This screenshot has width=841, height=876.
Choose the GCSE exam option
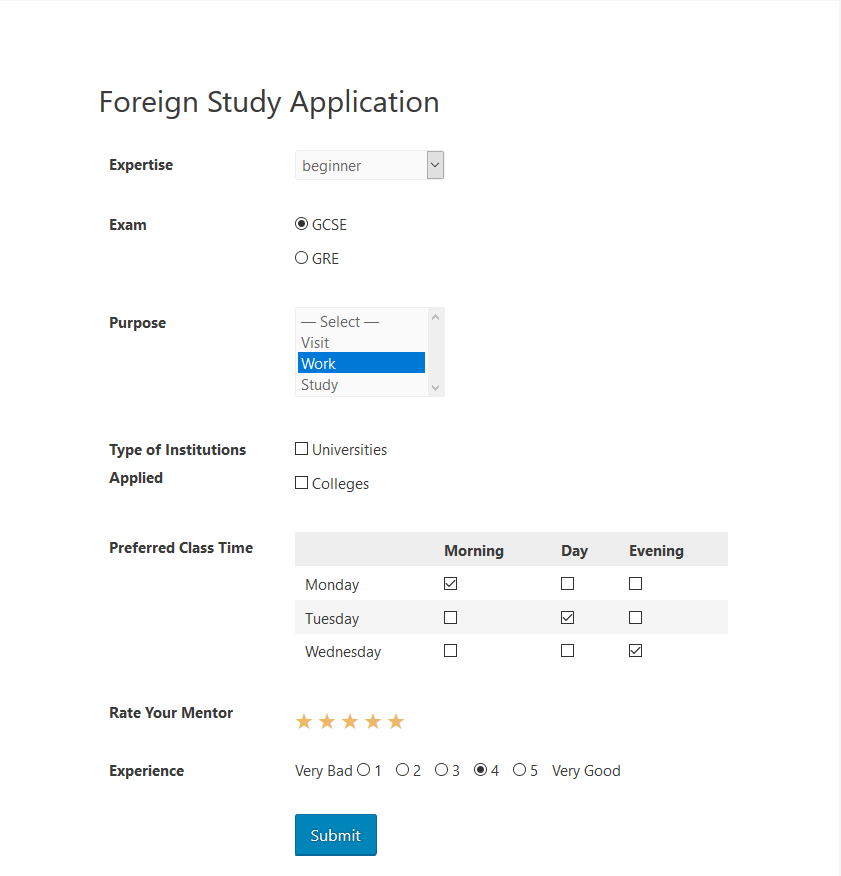[x=301, y=224]
